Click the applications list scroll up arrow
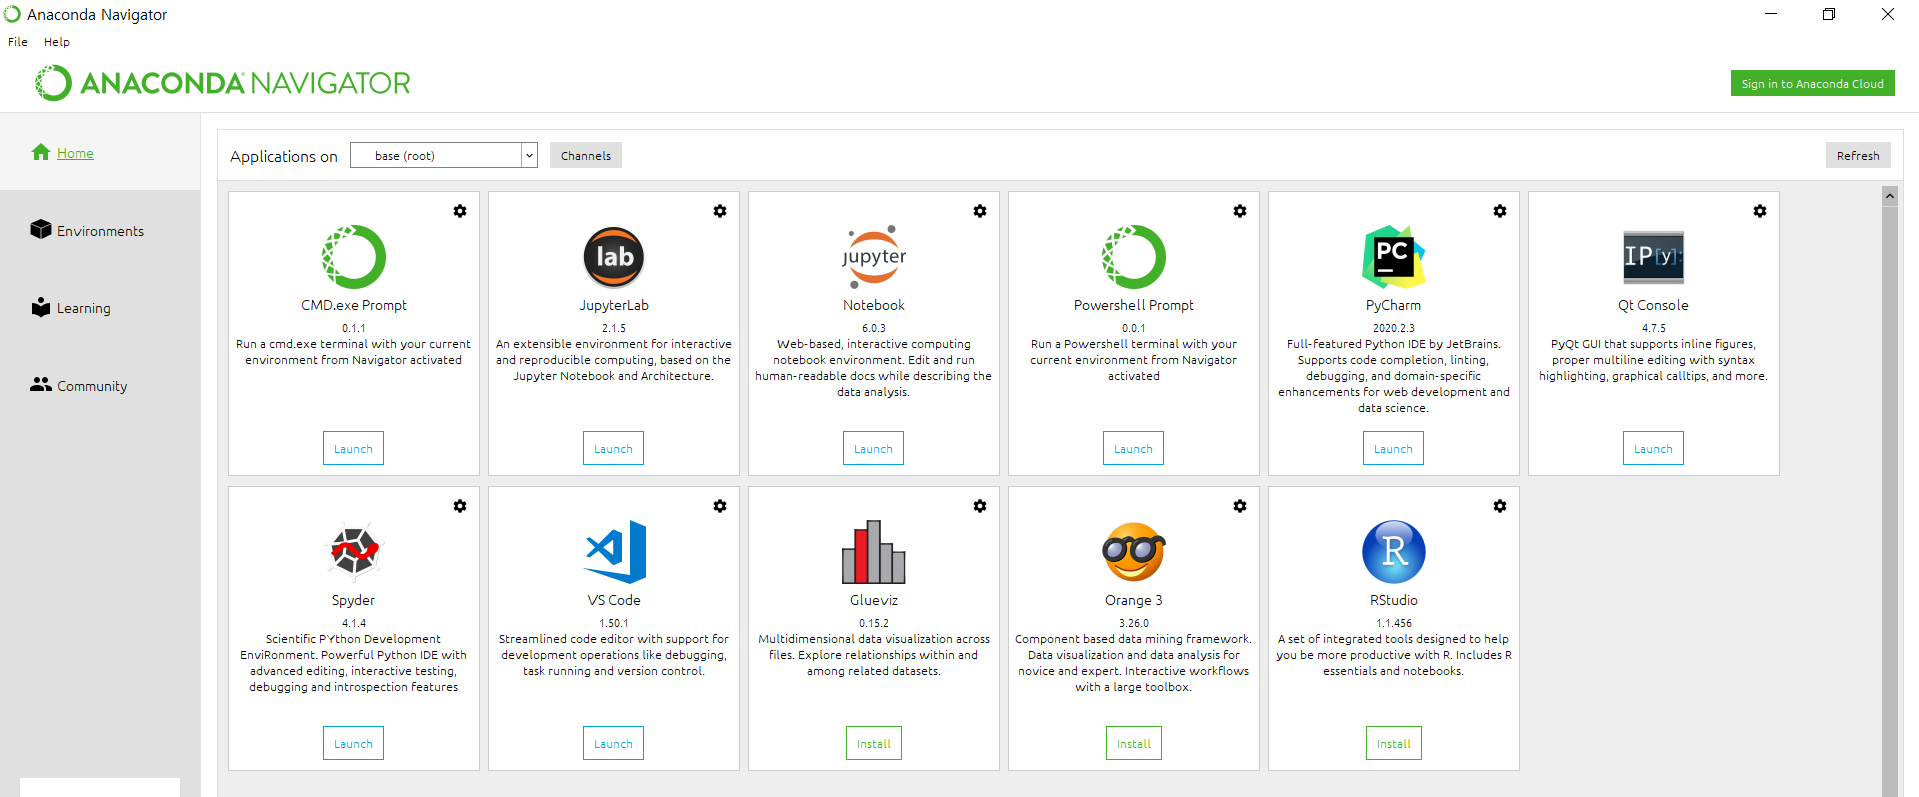Image resolution: width=1919 pixels, height=797 pixels. 1890,196
